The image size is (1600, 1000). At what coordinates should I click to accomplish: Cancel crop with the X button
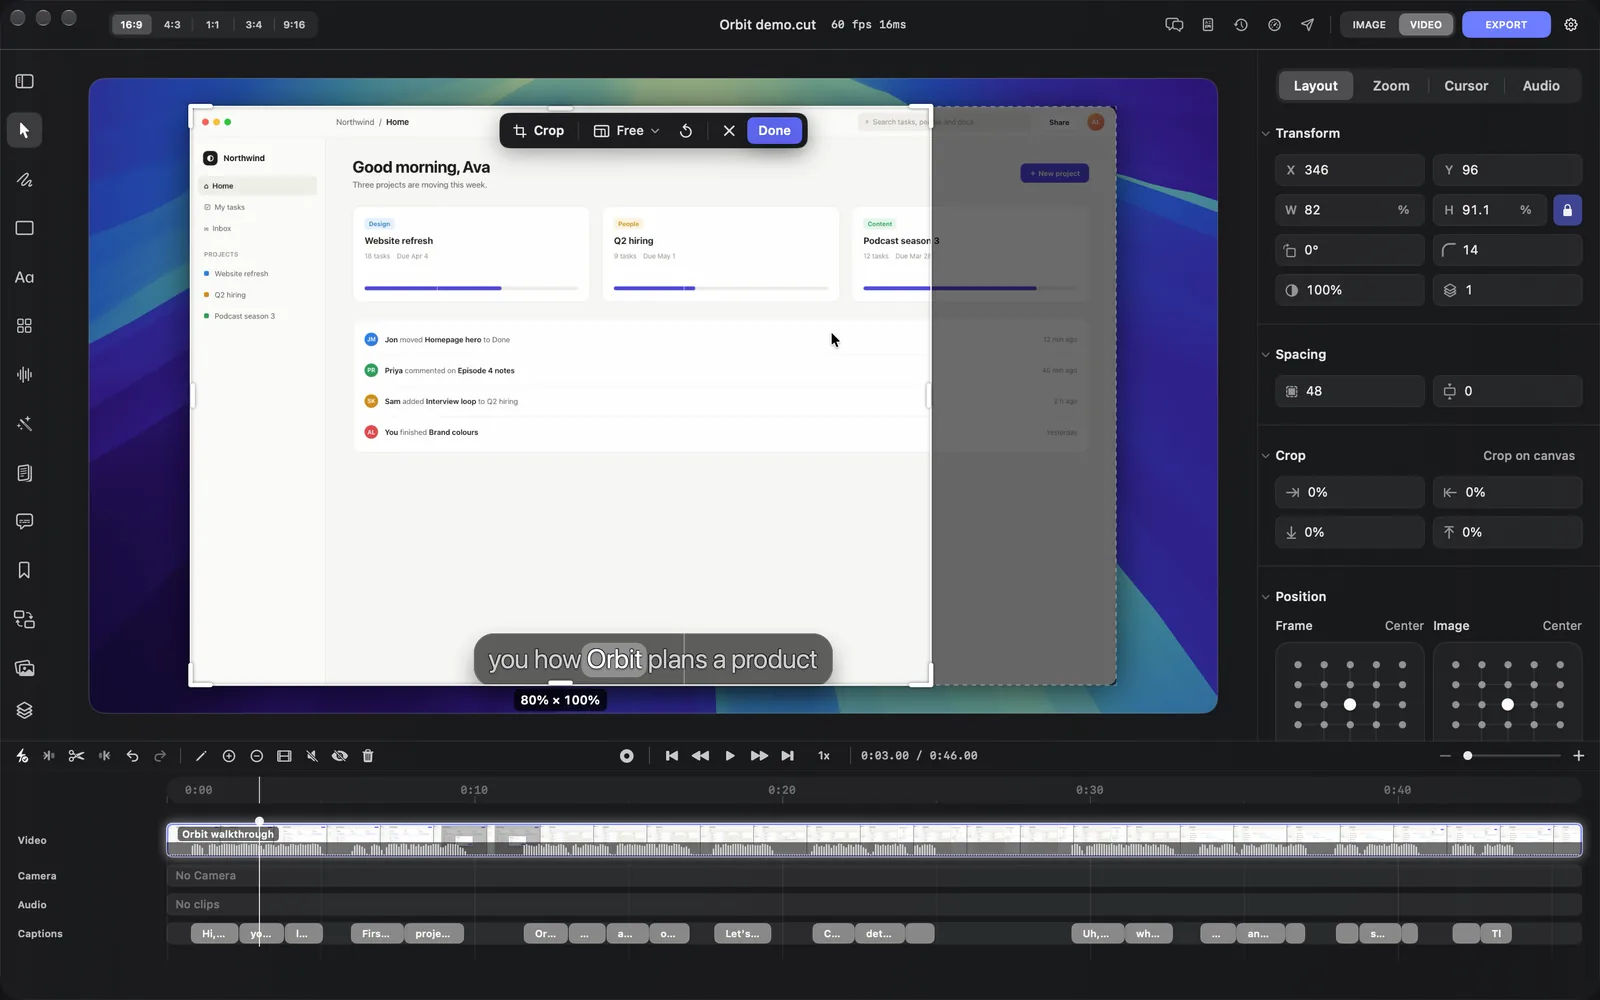(729, 131)
